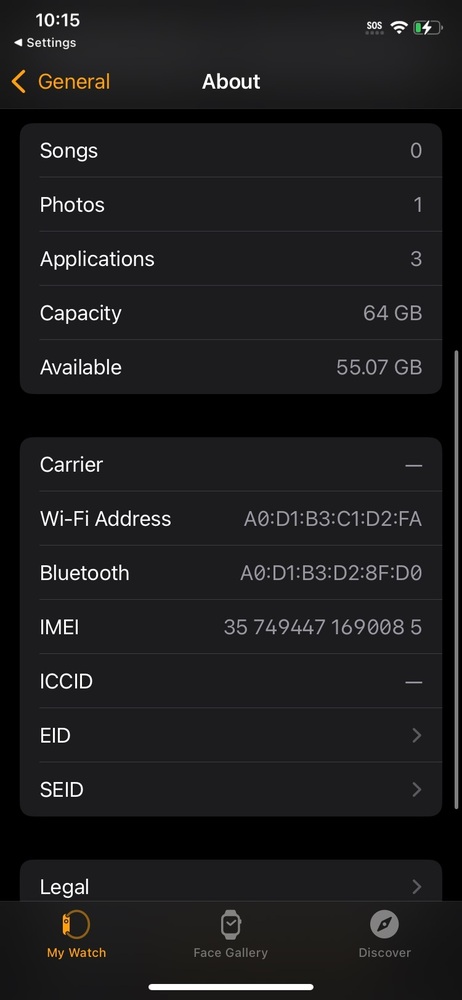Switch to Discover tab label
The height and width of the screenshot is (1000, 462).
[x=385, y=953]
